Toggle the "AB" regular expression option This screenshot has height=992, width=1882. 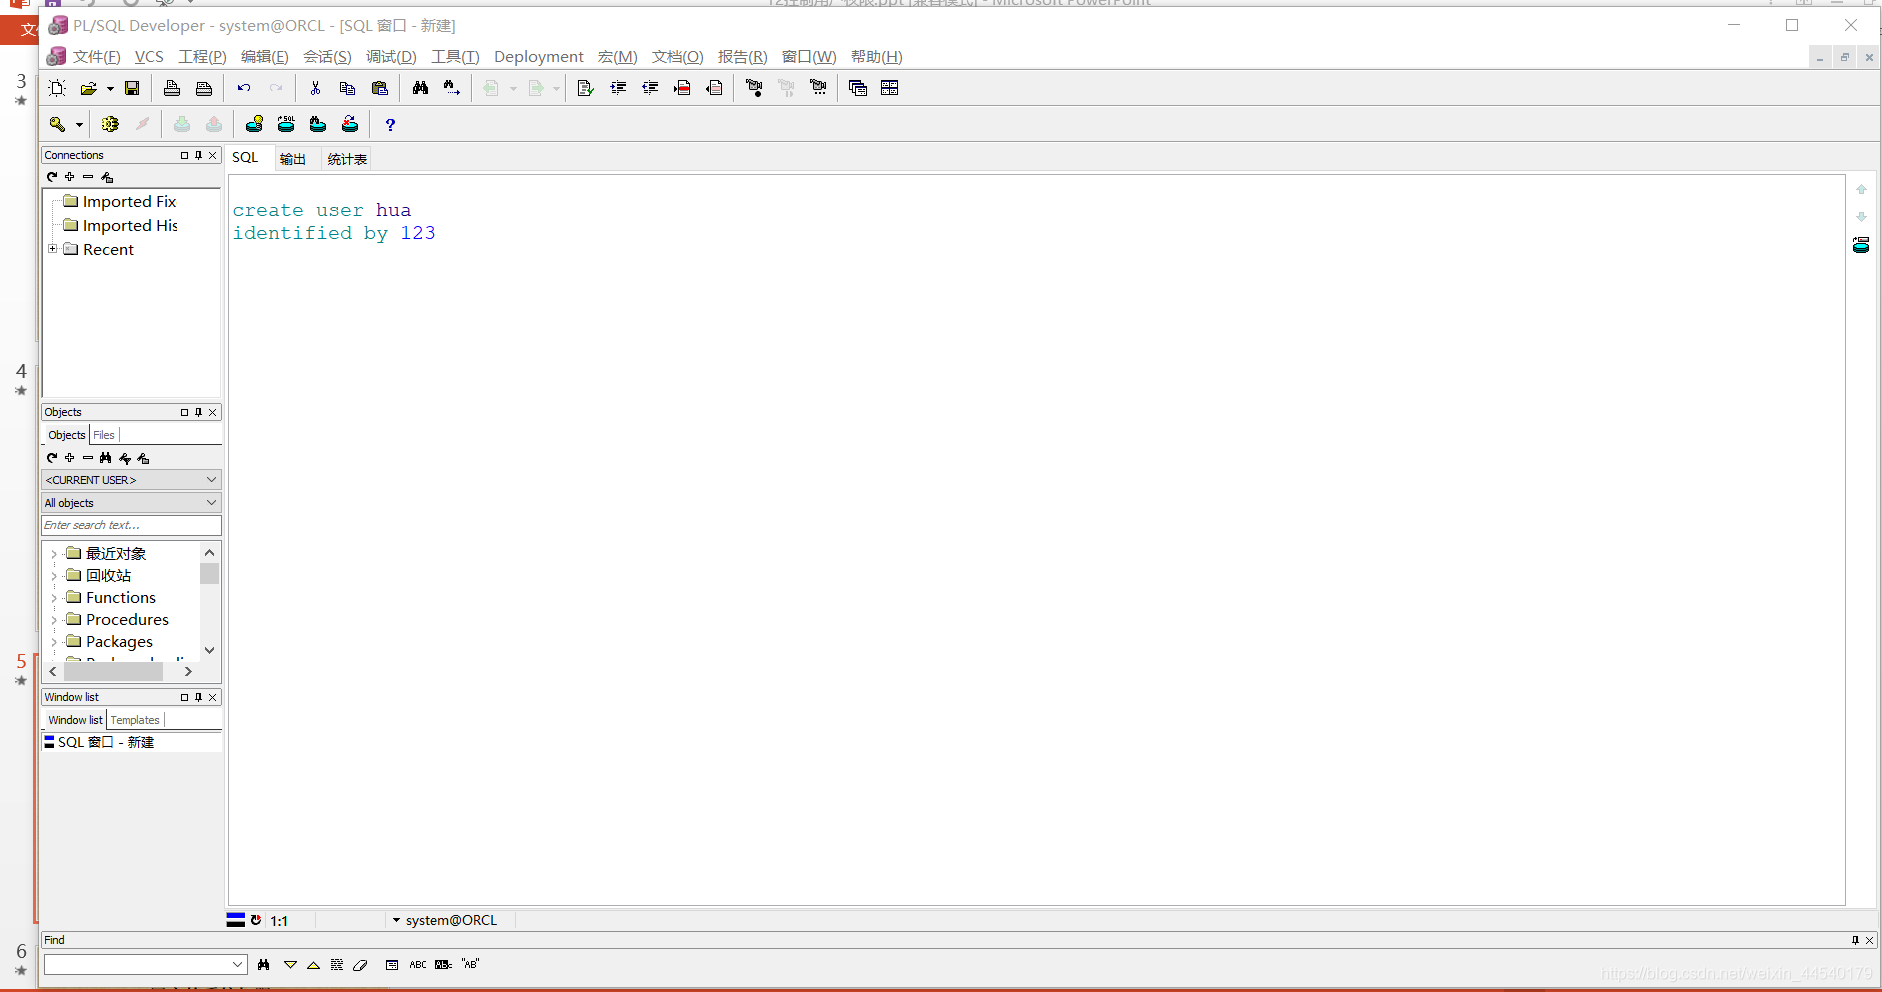[470, 965]
